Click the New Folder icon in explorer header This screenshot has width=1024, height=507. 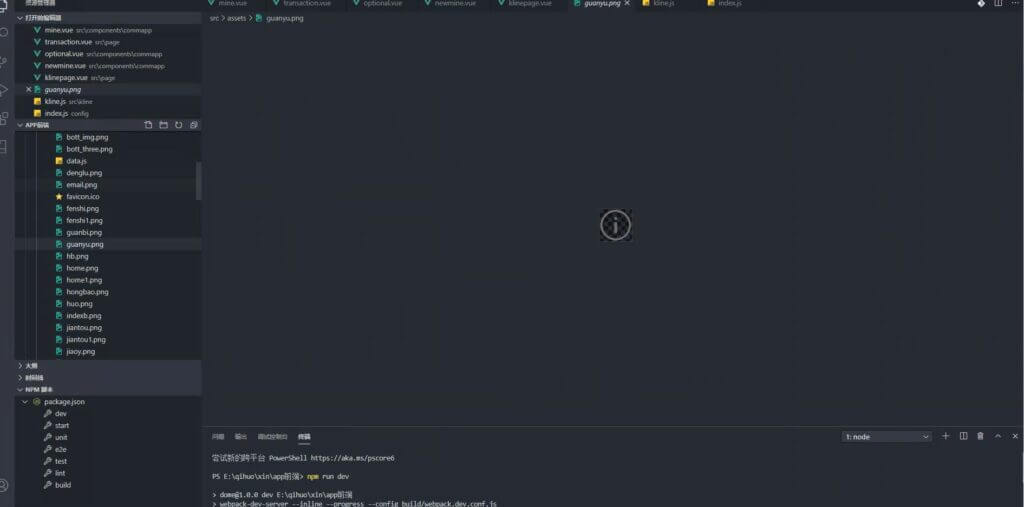point(164,125)
